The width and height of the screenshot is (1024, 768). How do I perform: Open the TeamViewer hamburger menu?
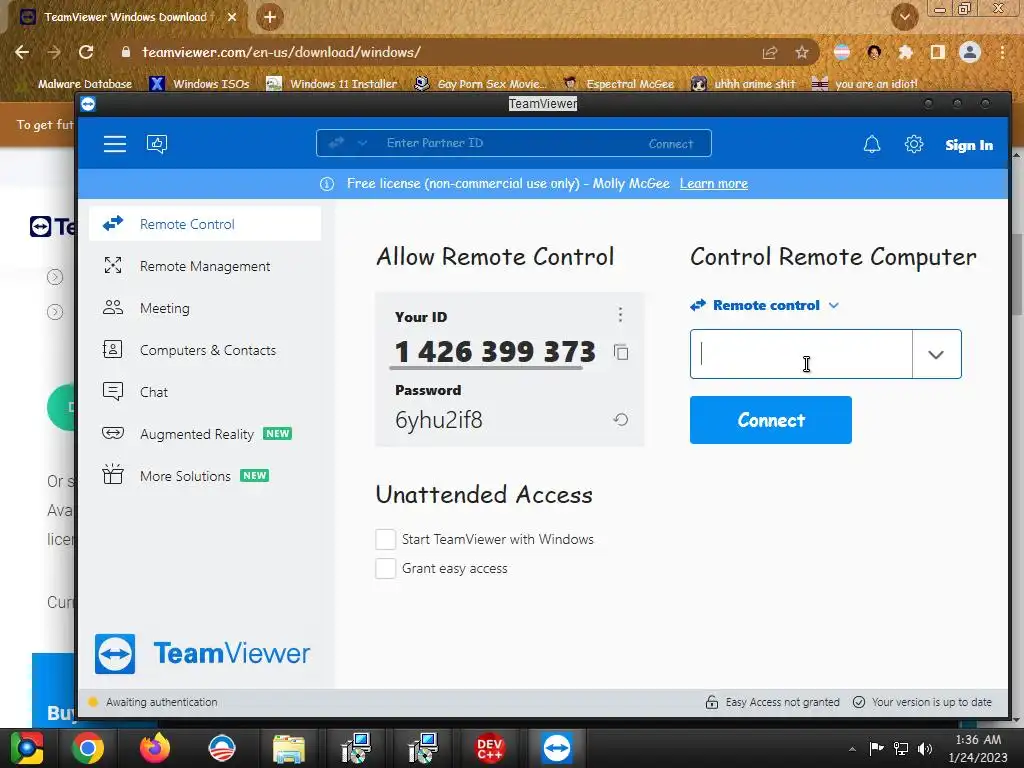point(115,144)
